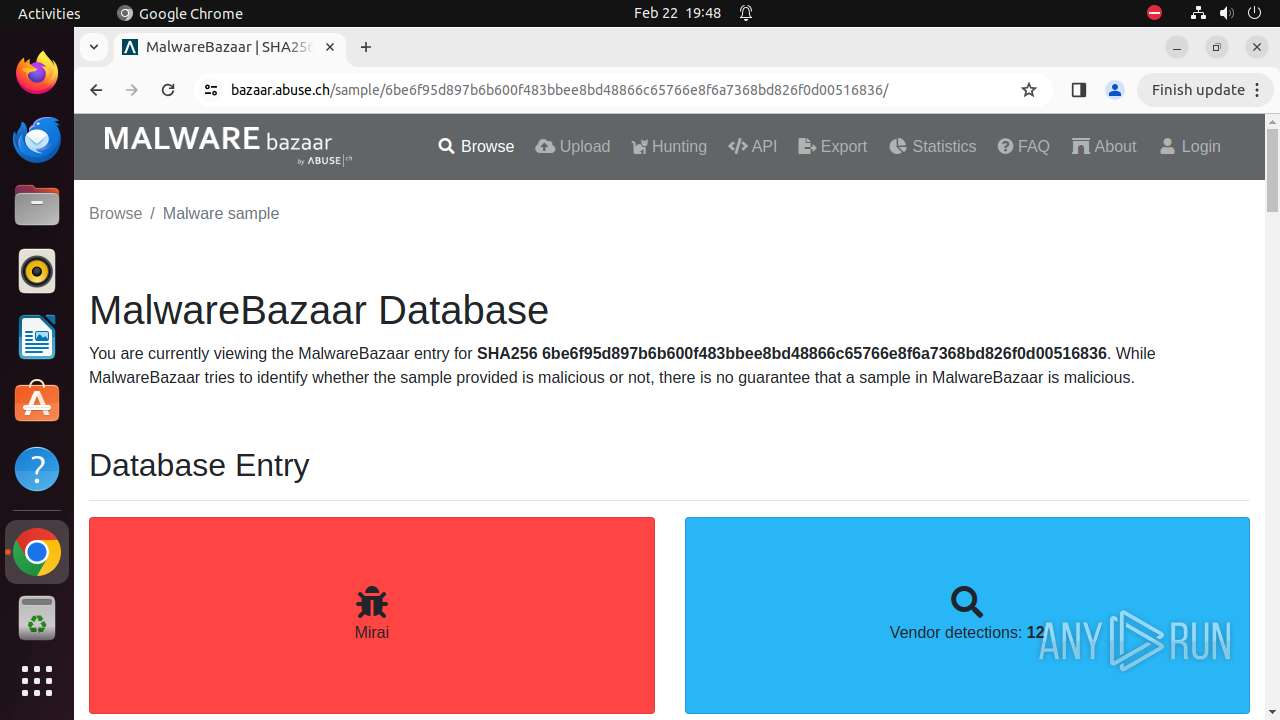1280x720 pixels.
Task: Launch Thunderbird mail from the dock
Action: pos(37,139)
